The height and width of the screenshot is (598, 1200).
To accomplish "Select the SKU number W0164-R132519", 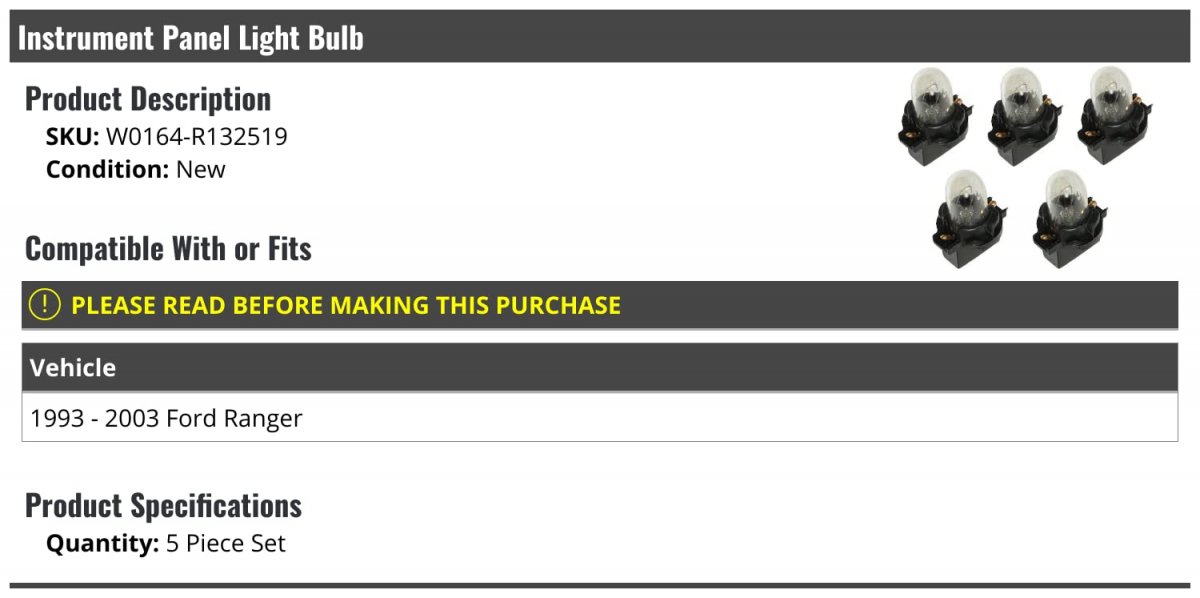I will point(197,137).
